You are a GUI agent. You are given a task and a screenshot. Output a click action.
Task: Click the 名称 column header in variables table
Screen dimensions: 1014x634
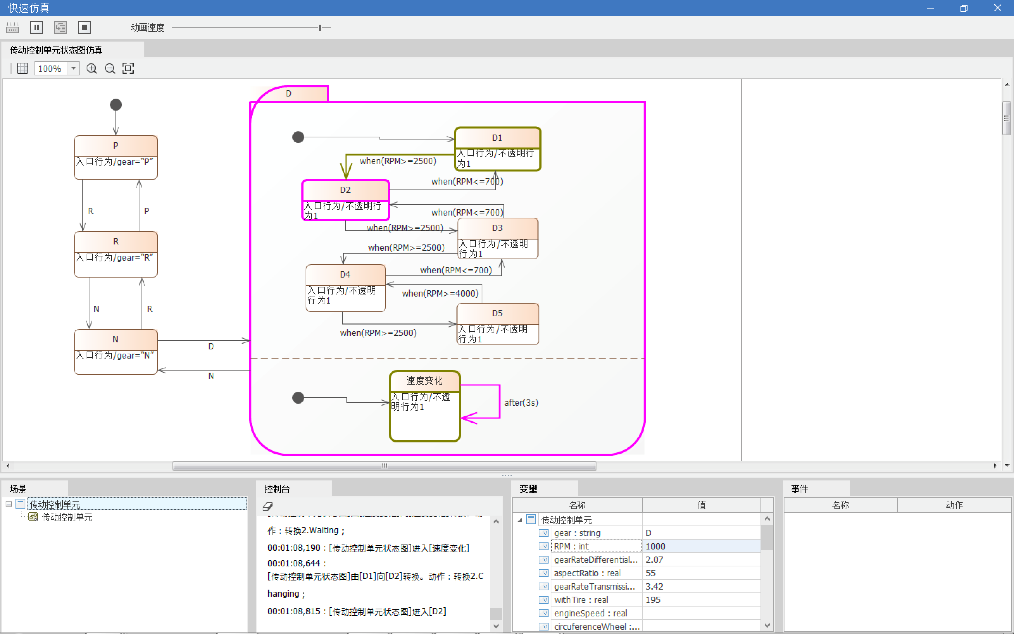[579, 505]
